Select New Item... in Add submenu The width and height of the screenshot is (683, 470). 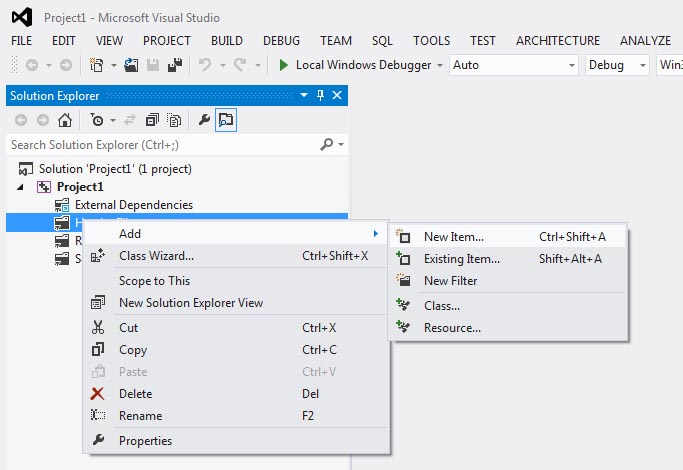point(508,237)
